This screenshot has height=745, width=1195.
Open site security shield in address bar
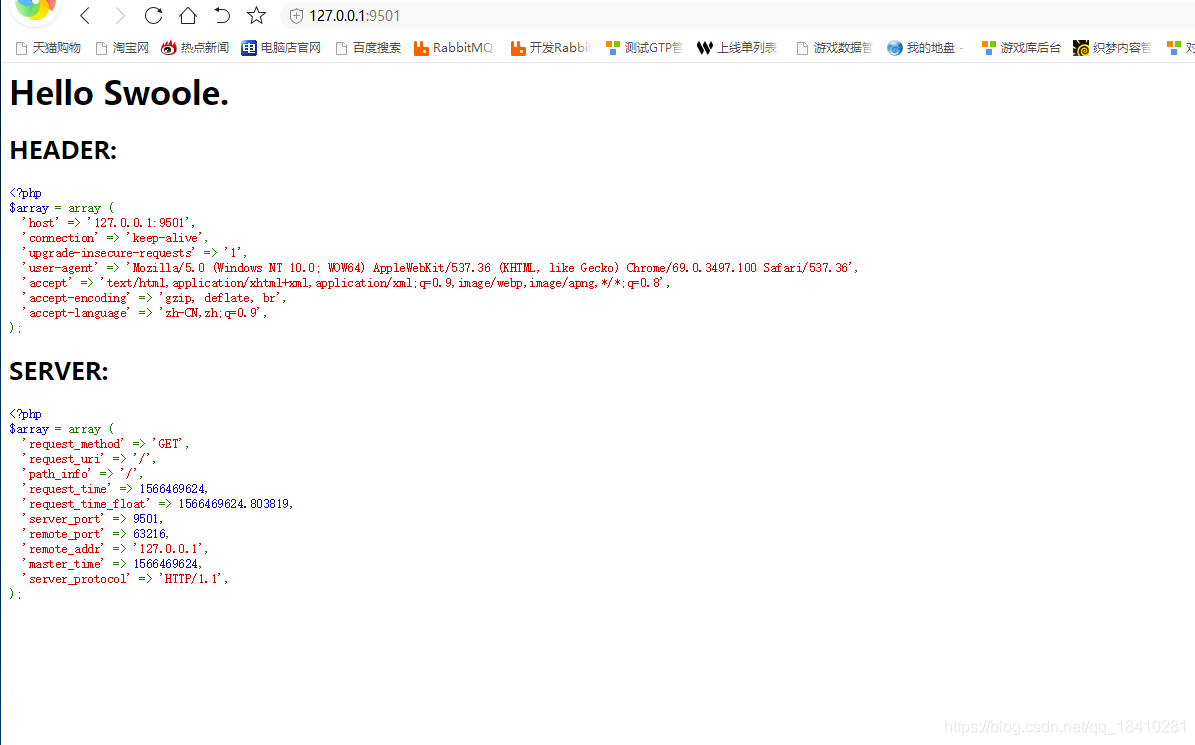point(295,15)
